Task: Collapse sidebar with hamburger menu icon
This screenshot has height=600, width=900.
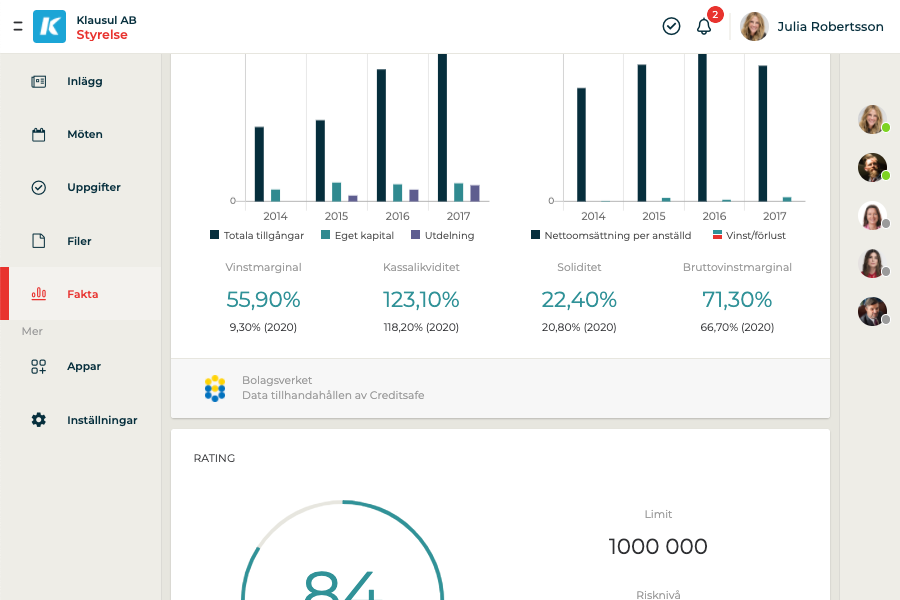Action: [x=17, y=26]
